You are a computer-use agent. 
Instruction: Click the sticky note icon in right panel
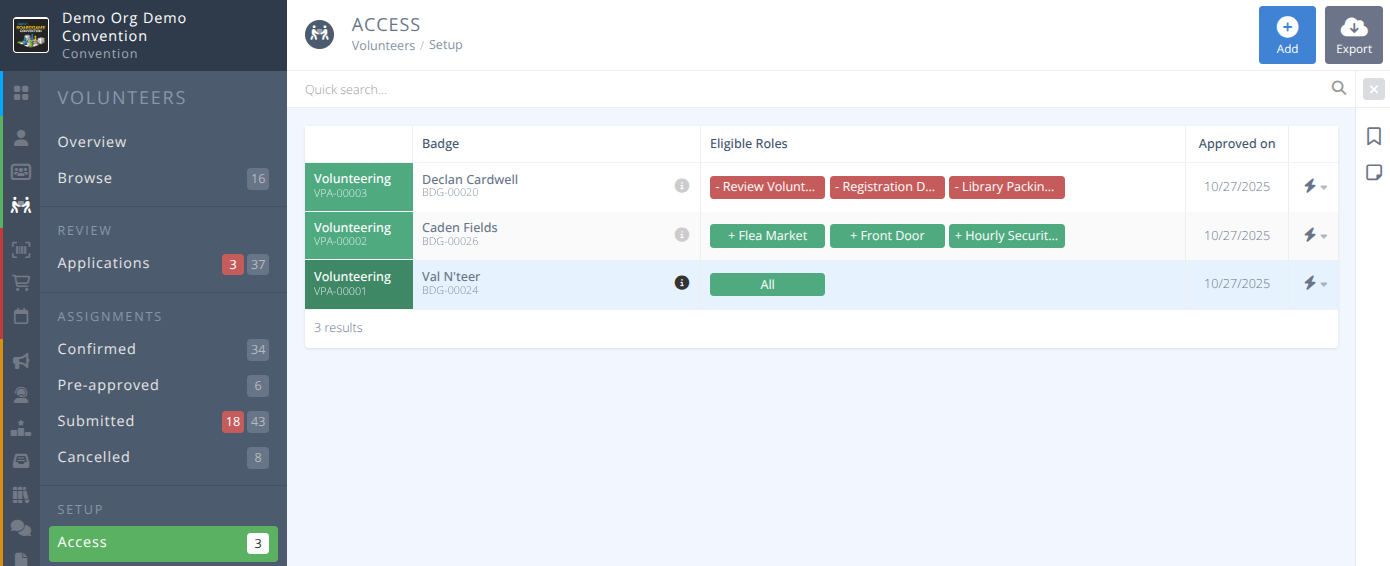pyautogui.click(x=1374, y=173)
